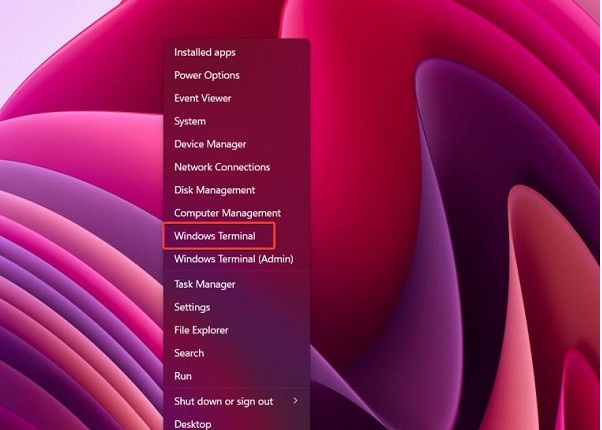Launch Event Viewer
The width and height of the screenshot is (602, 430).
203,98
